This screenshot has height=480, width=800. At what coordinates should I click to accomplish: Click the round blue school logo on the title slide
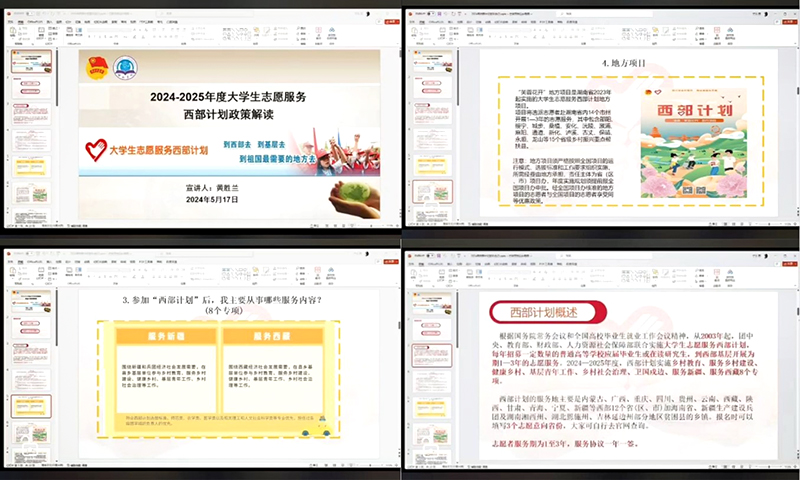[125, 68]
